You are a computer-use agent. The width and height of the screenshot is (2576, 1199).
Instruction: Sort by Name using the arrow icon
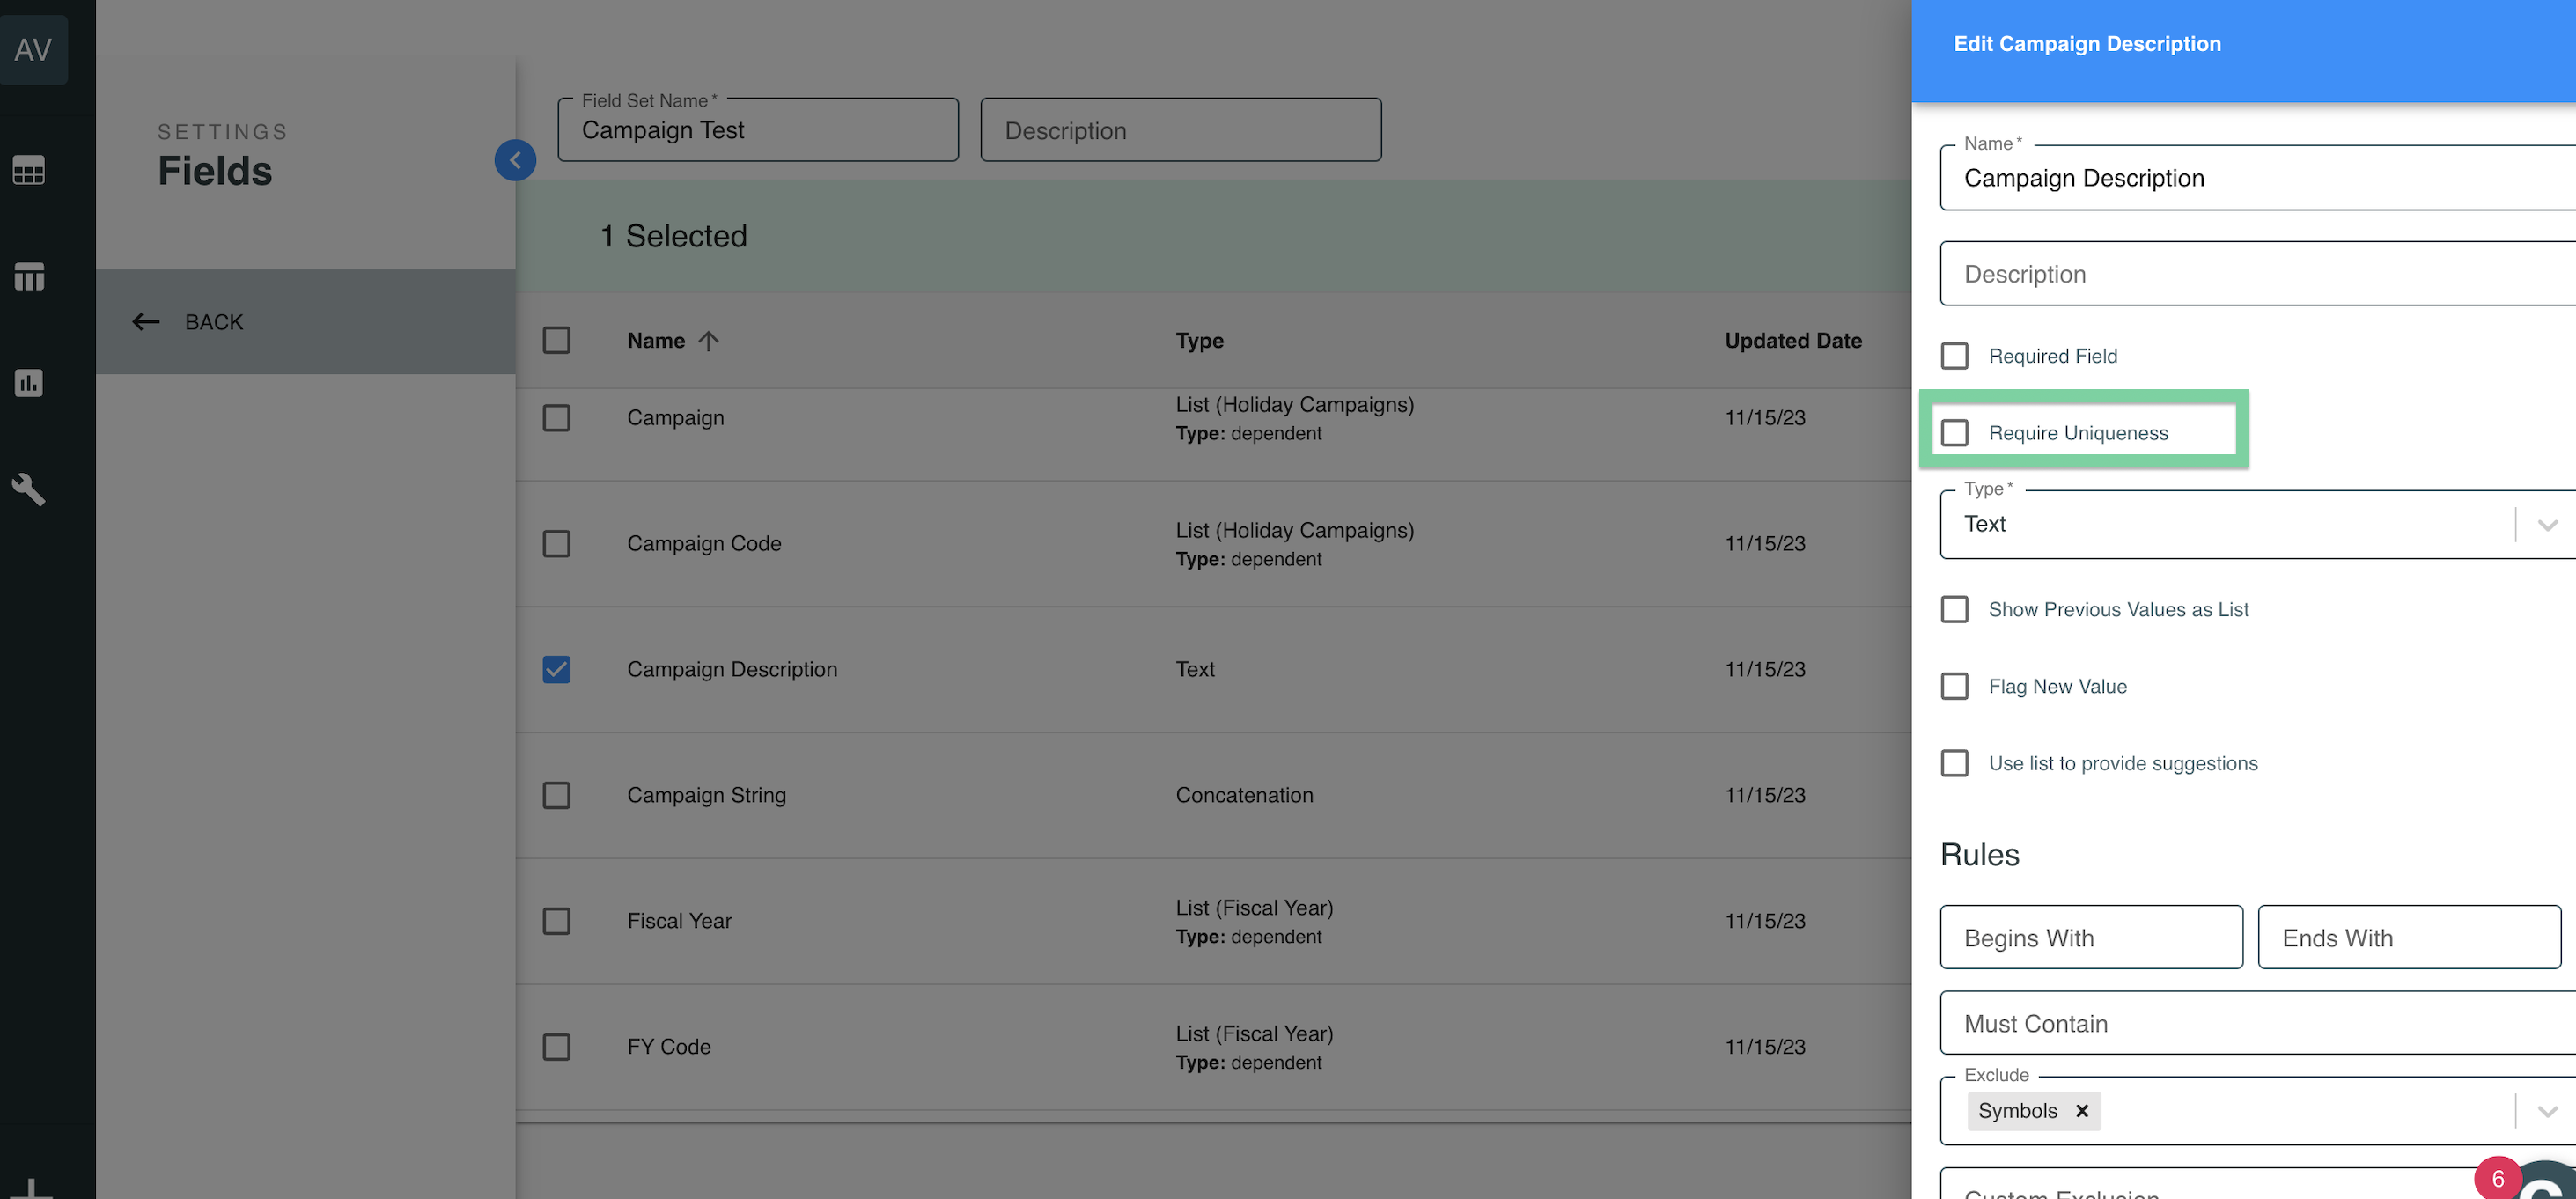708,341
